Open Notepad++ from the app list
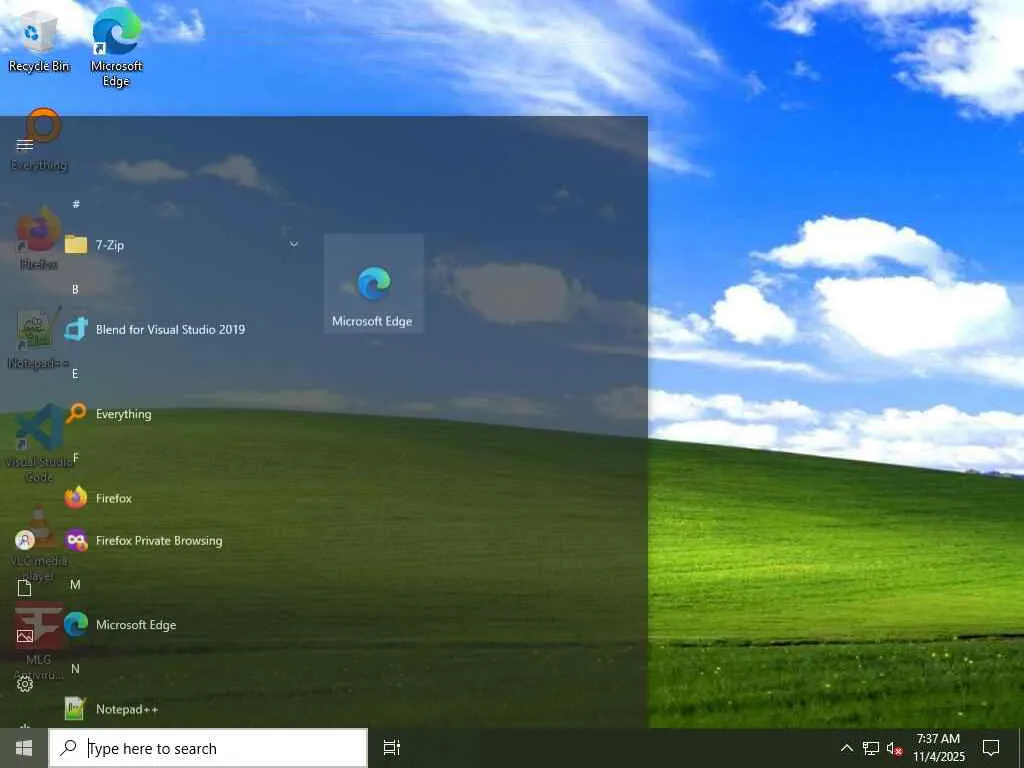Screen dimensions: 1024x768 [x=182, y=709]
